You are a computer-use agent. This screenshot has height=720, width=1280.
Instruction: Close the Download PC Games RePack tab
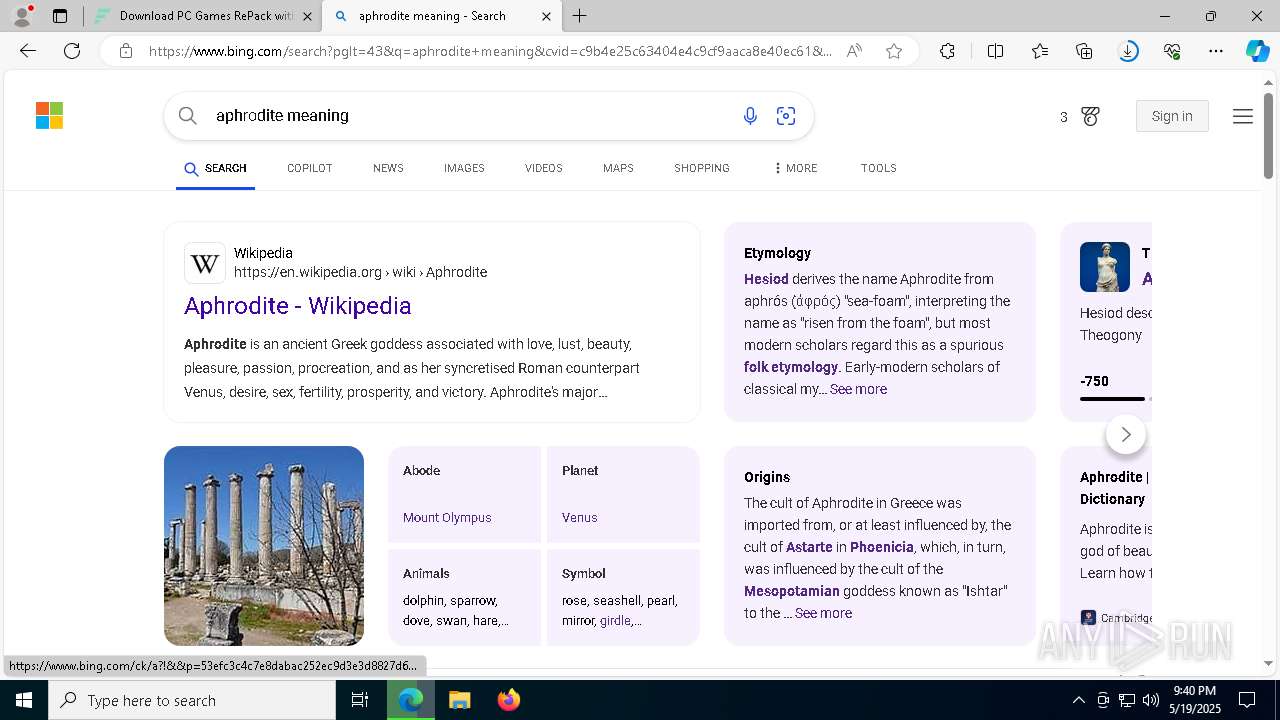307,16
